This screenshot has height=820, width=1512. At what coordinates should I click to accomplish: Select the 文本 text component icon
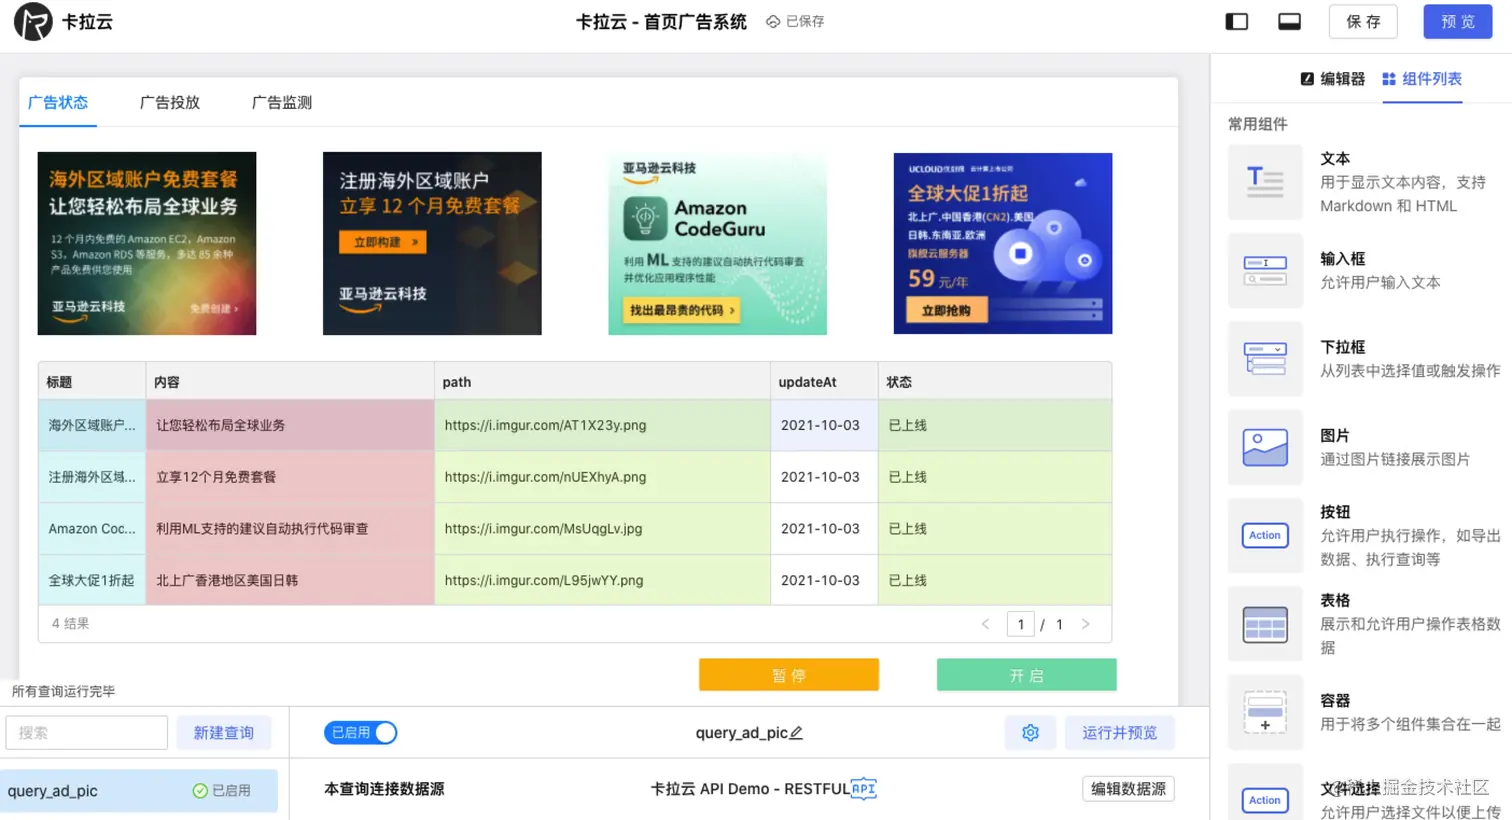[1264, 182]
